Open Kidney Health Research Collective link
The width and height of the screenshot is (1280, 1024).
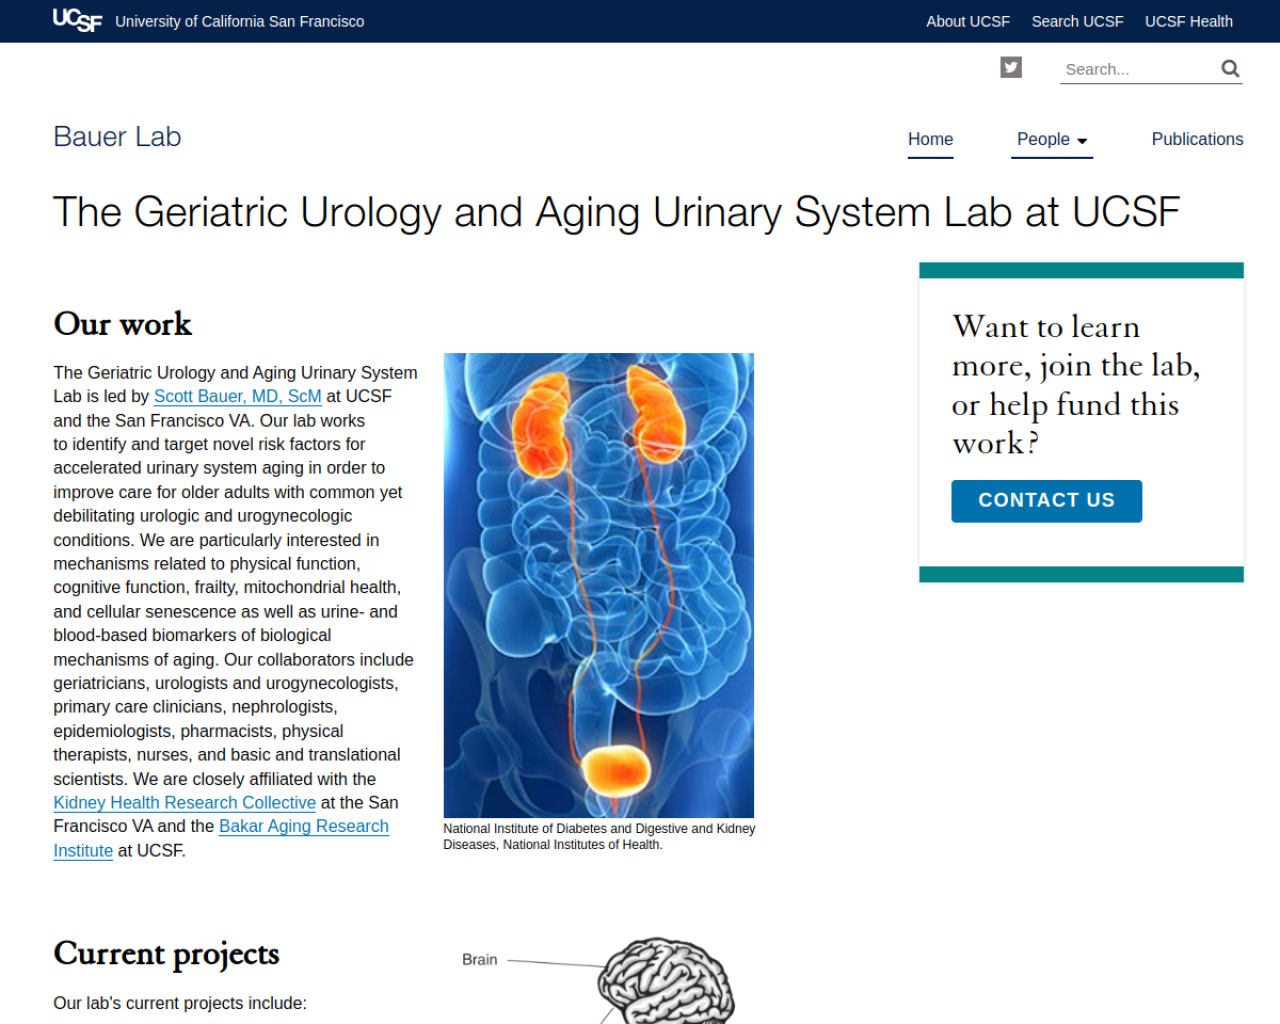185,802
